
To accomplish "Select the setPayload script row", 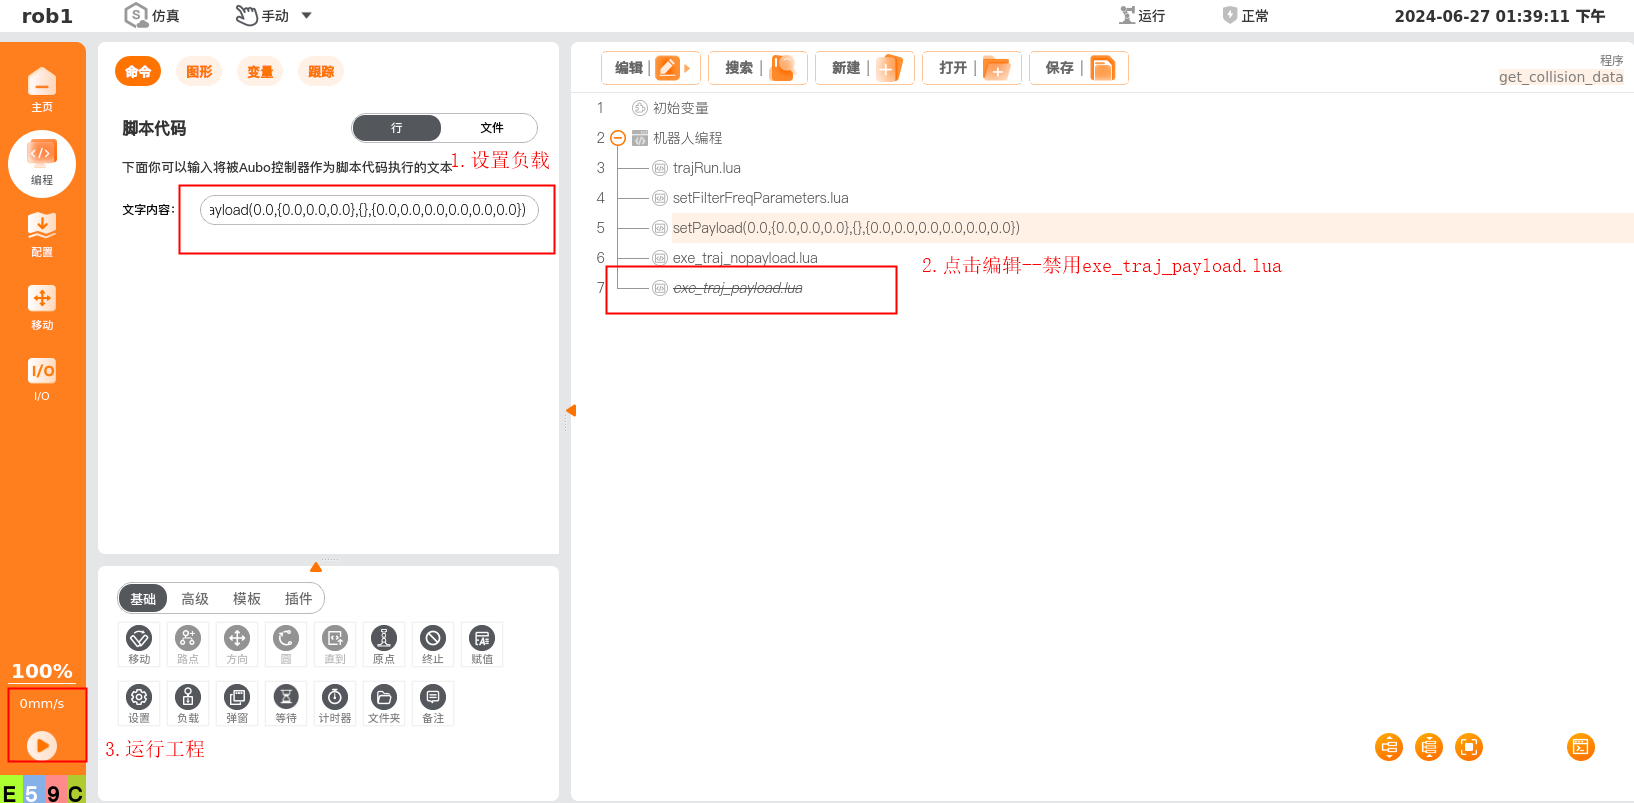I will click(846, 228).
